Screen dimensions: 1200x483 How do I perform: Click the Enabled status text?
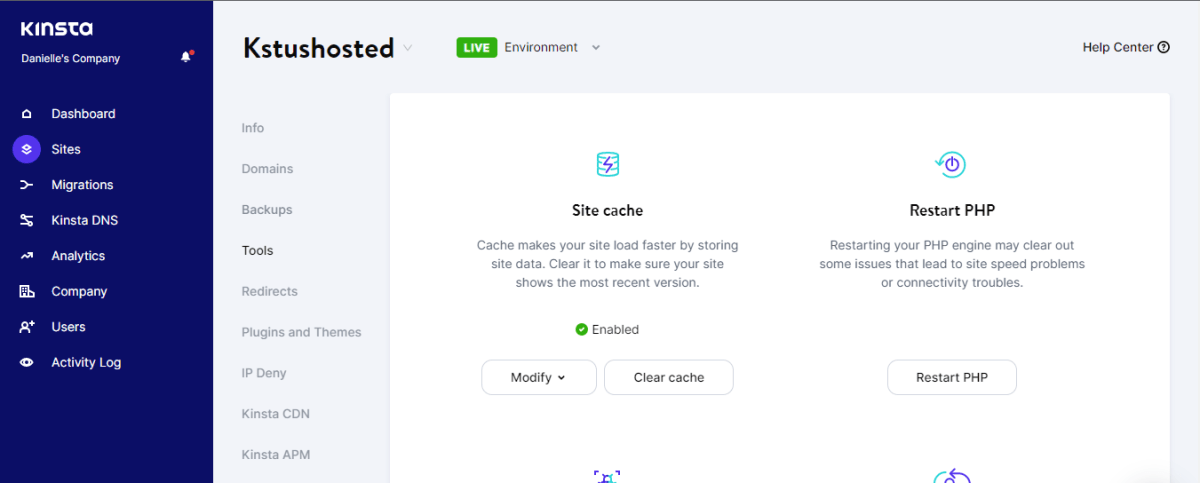[x=615, y=329]
